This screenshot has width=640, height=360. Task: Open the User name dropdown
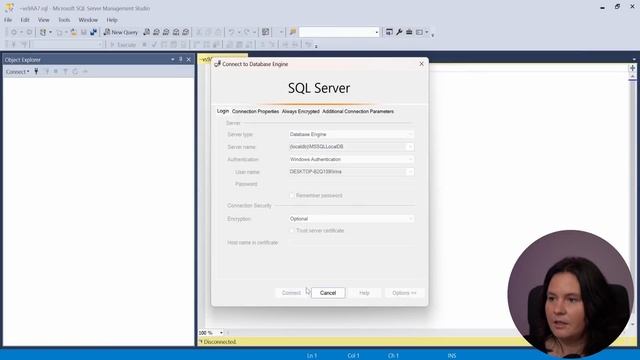(x=351, y=172)
